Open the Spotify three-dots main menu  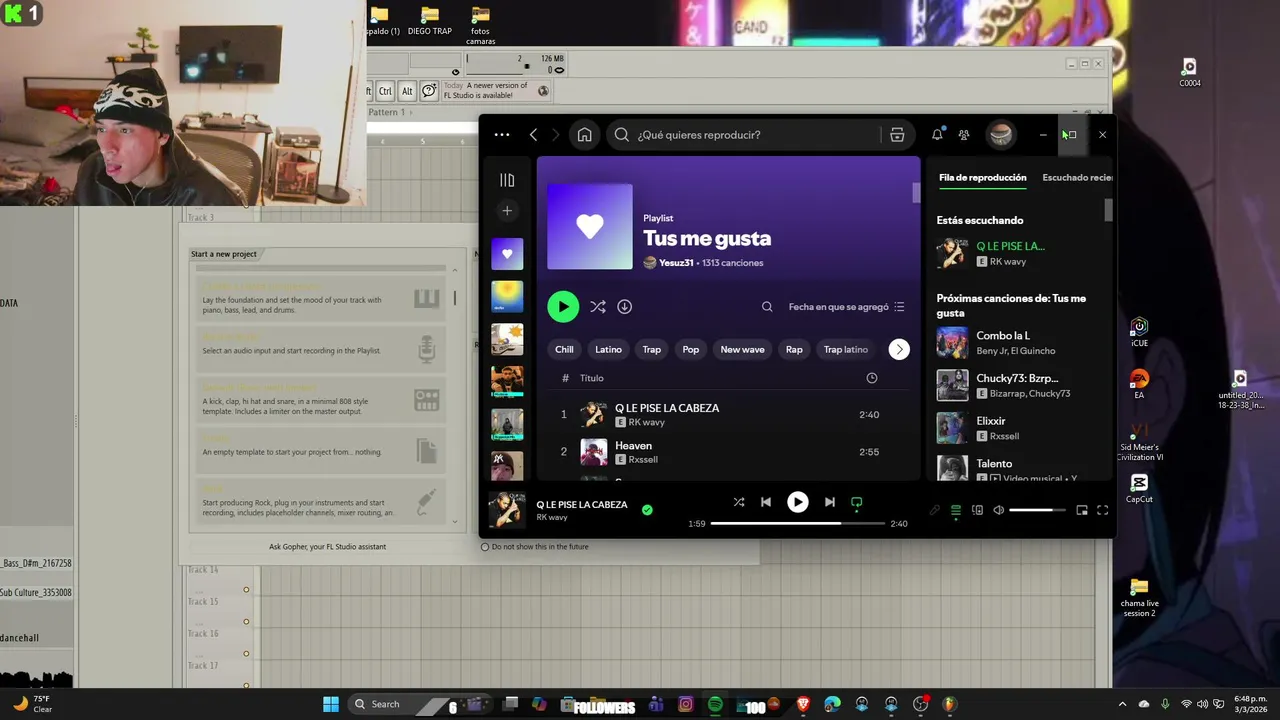point(502,135)
